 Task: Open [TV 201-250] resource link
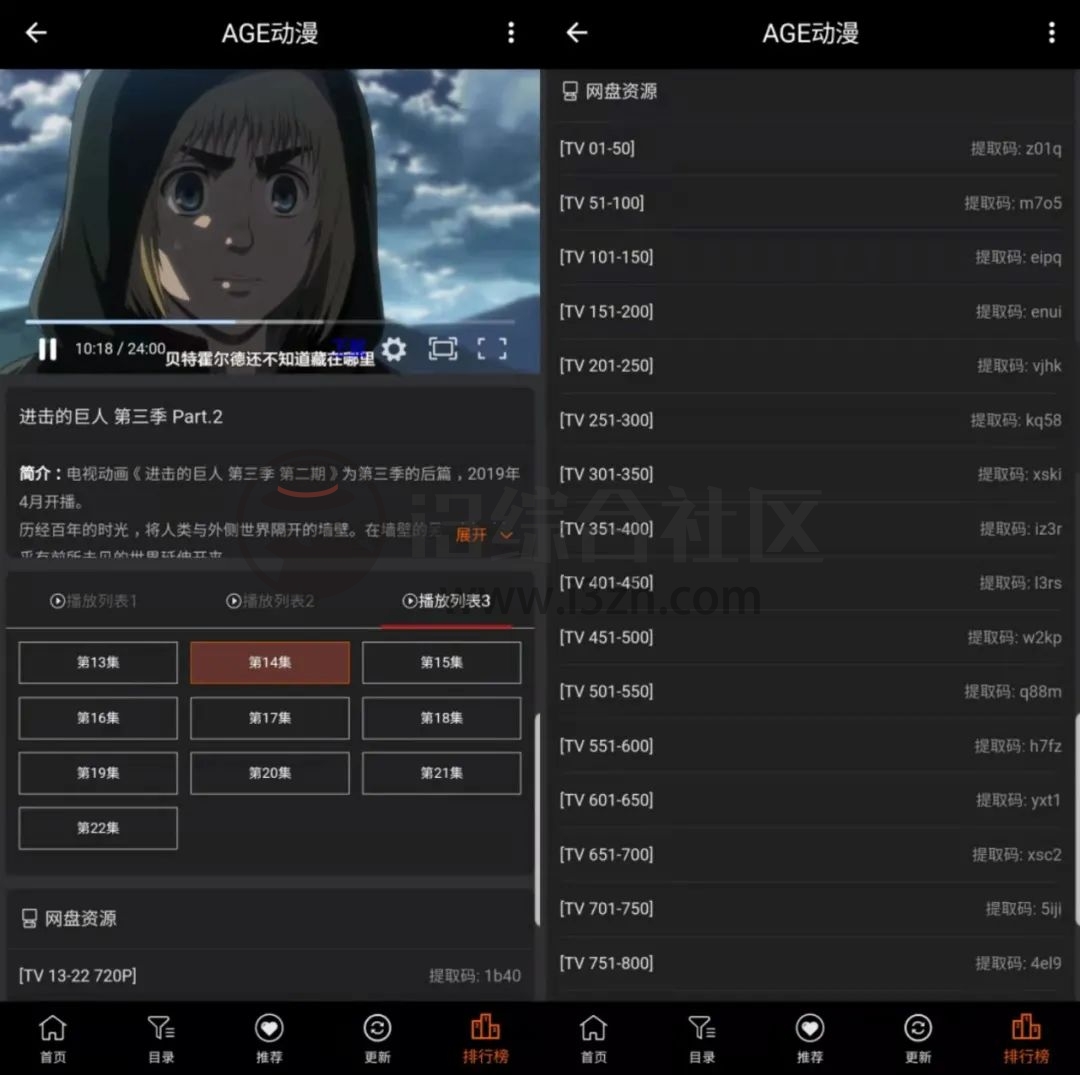point(606,366)
